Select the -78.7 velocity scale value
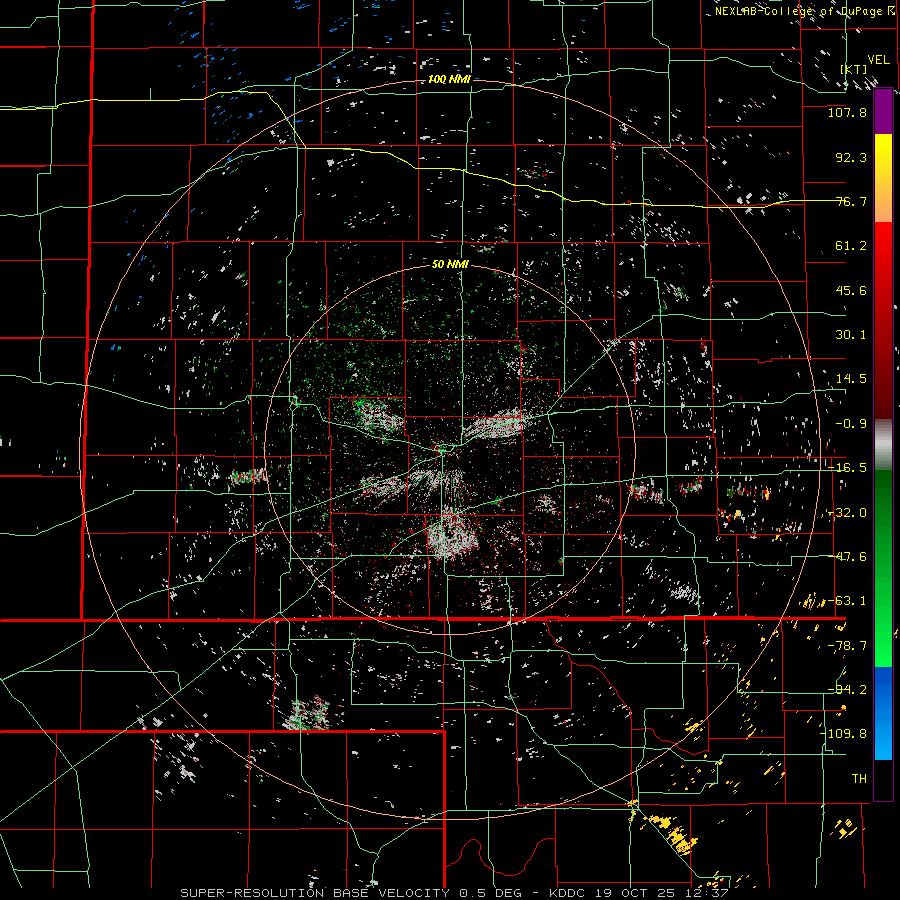This screenshot has height=900, width=900. pos(847,646)
